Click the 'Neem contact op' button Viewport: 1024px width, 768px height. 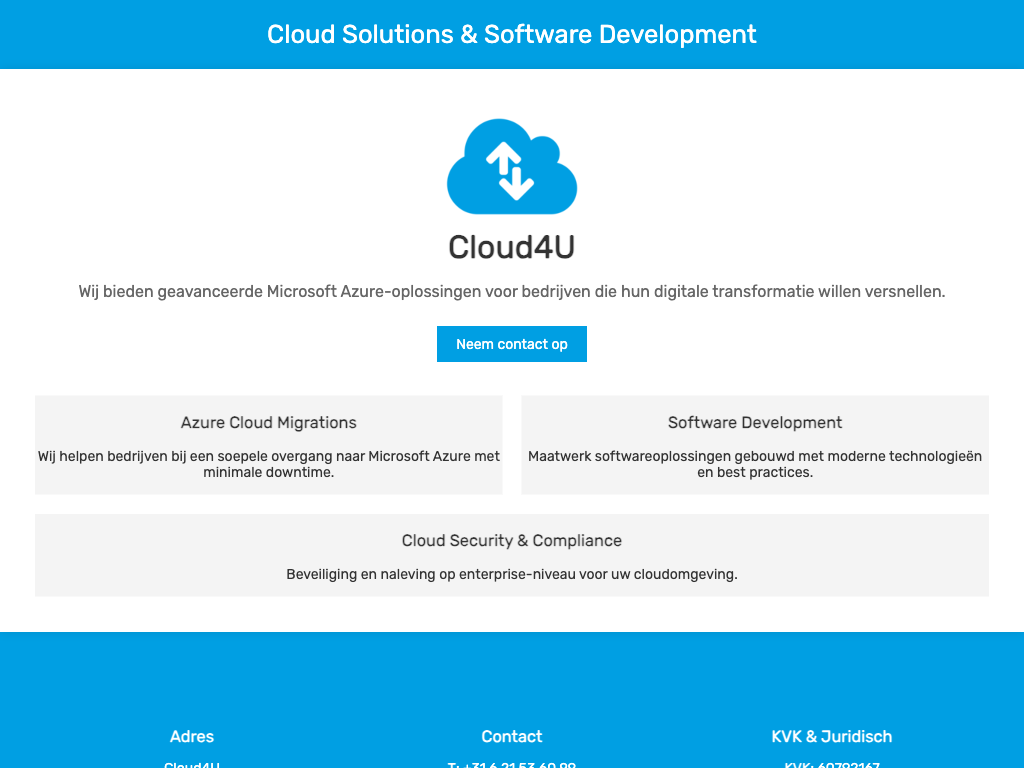click(511, 344)
